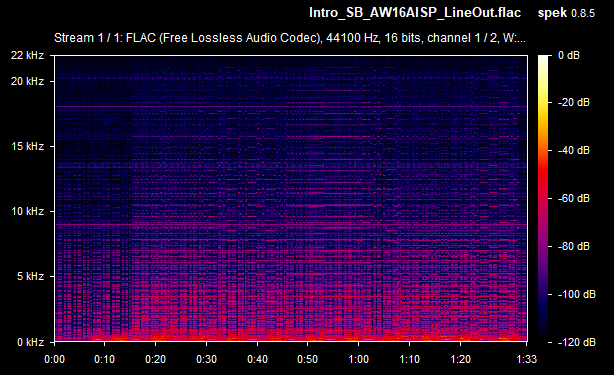Click the 20 kHz frequency axis label
Viewport: 614px width, 375px height.
[27, 81]
